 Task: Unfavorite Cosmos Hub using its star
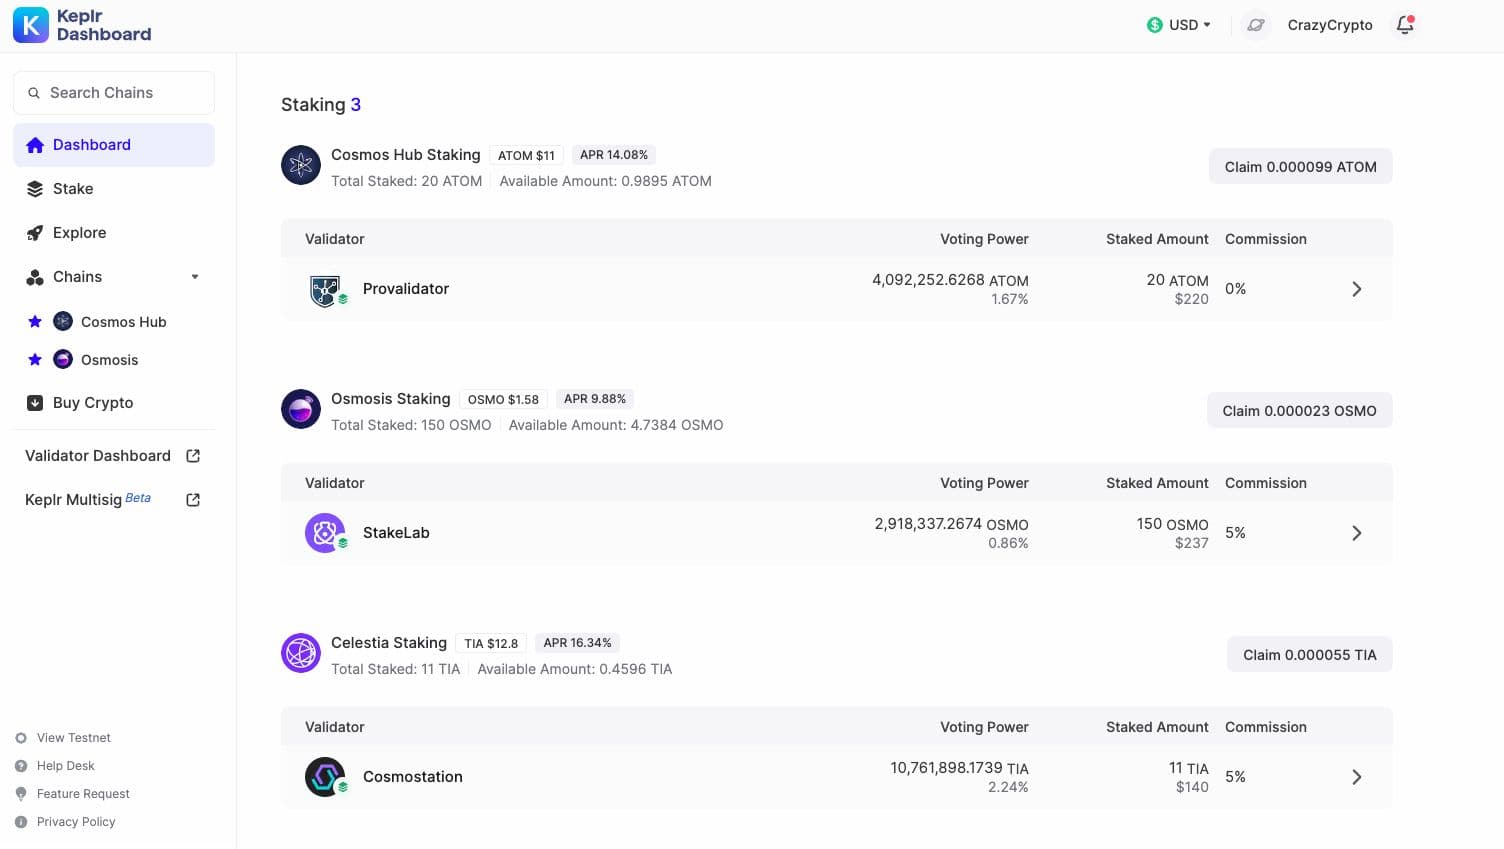click(35, 322)
